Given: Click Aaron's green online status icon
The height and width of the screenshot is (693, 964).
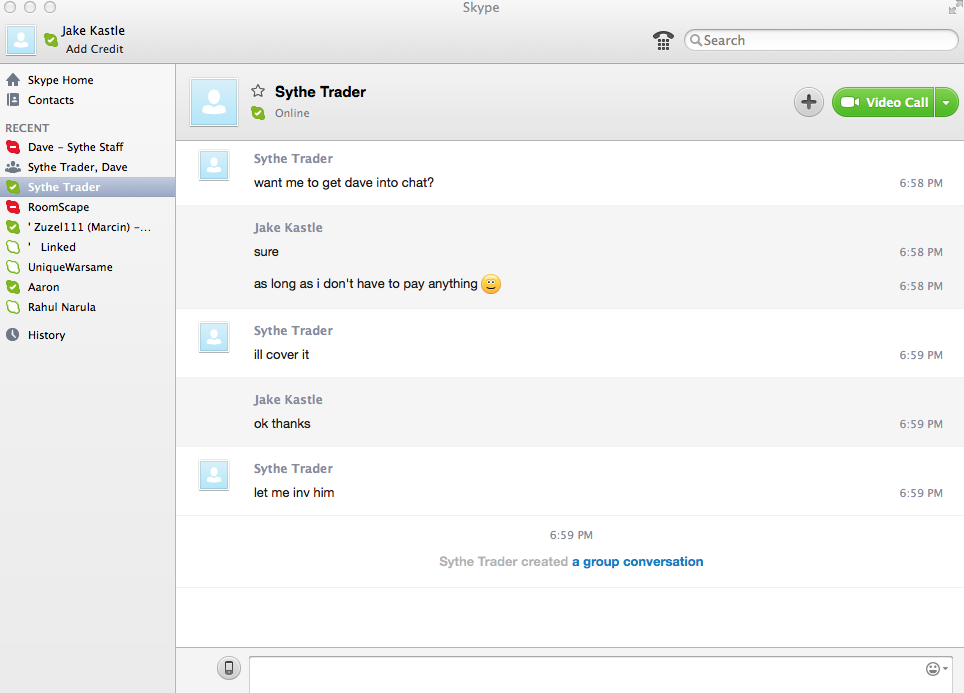Looking at the screenshot, I should tap(13, 287).
